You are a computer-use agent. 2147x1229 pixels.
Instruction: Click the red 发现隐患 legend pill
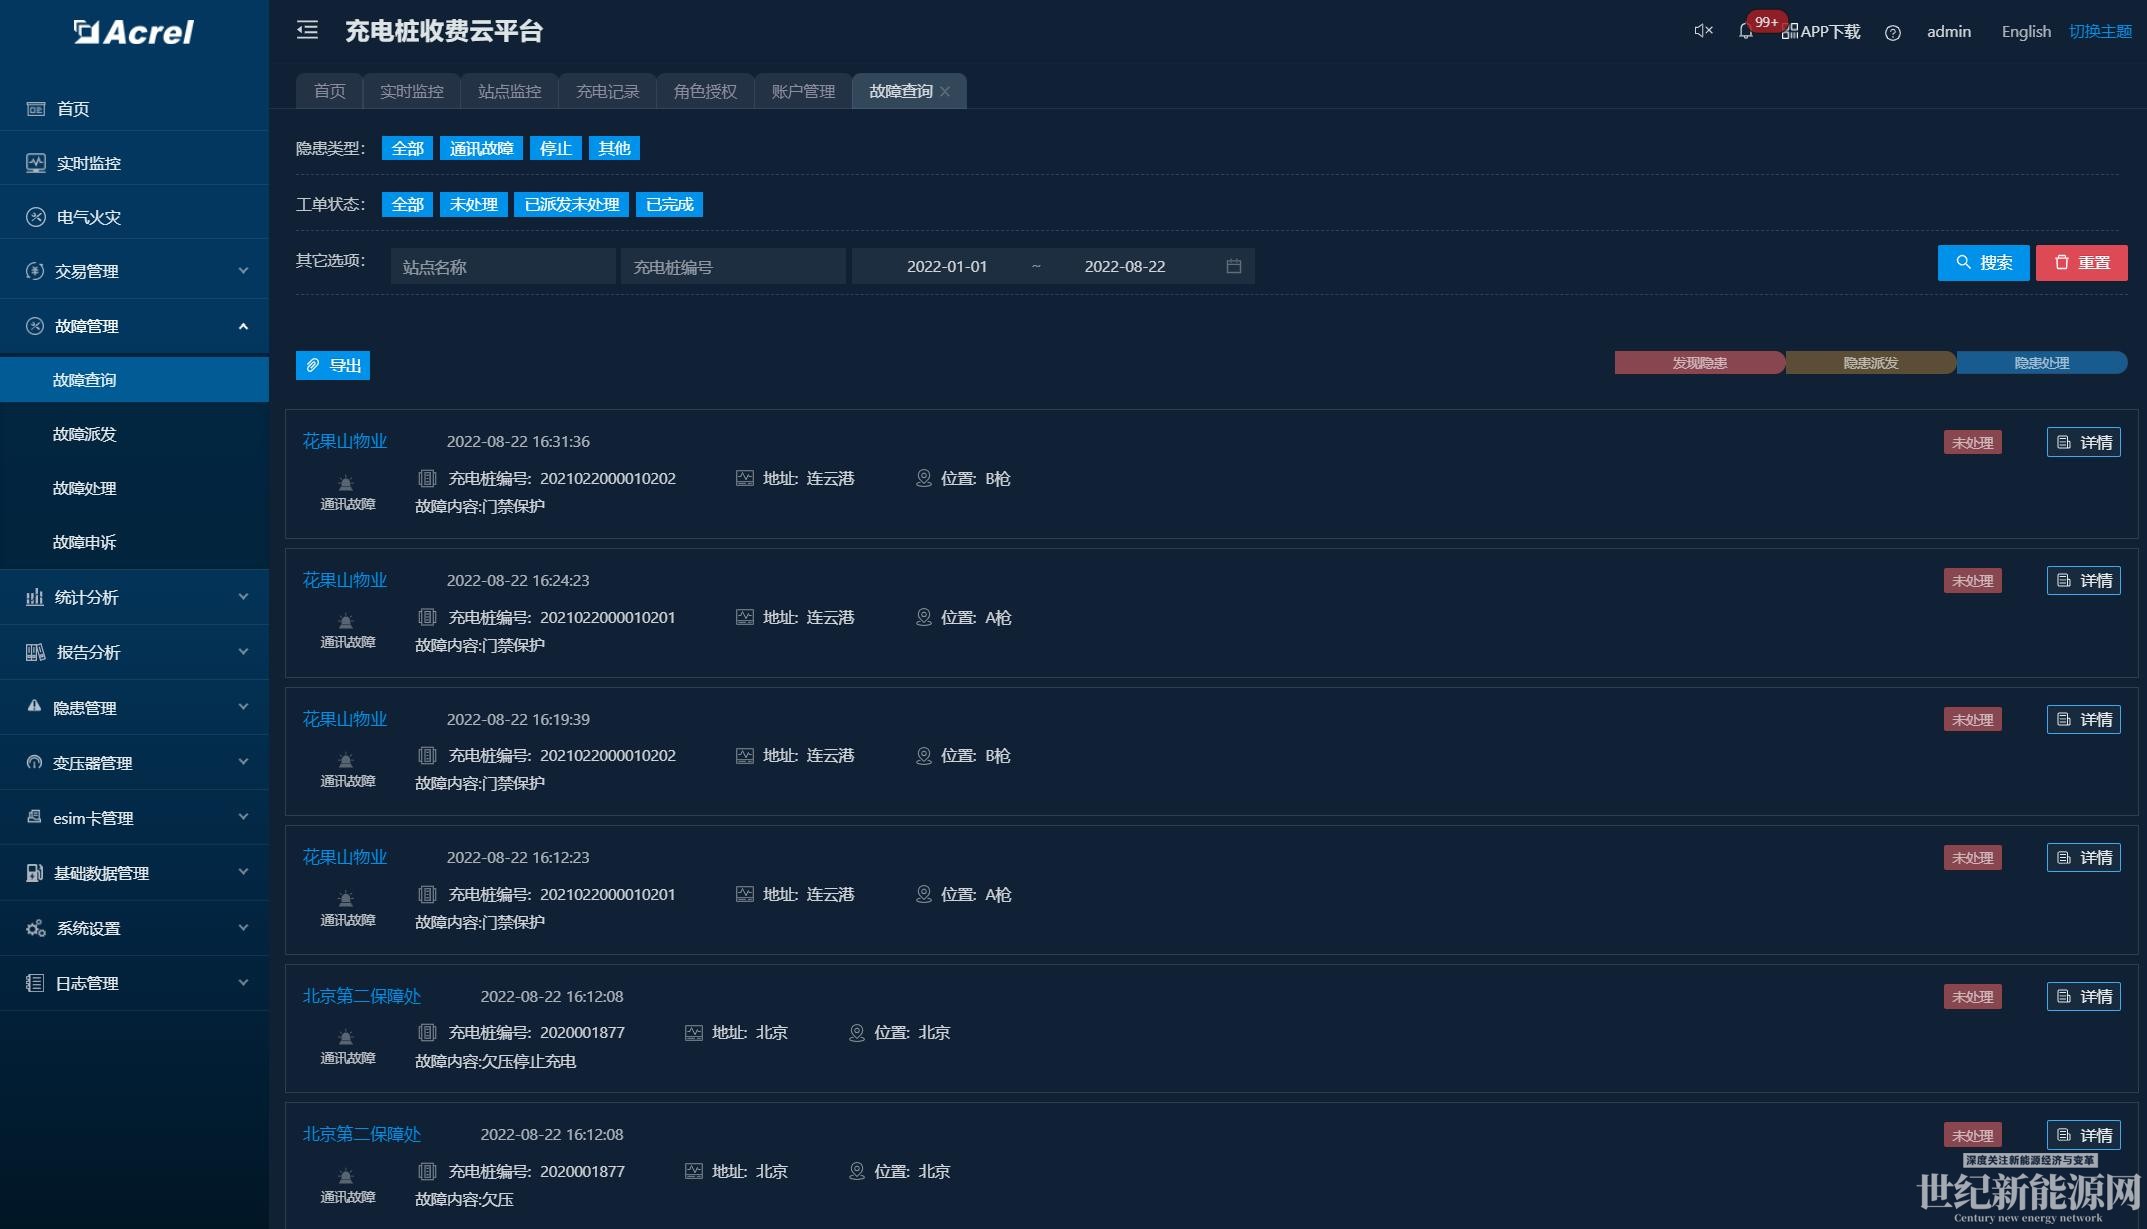pos(1699,363)
